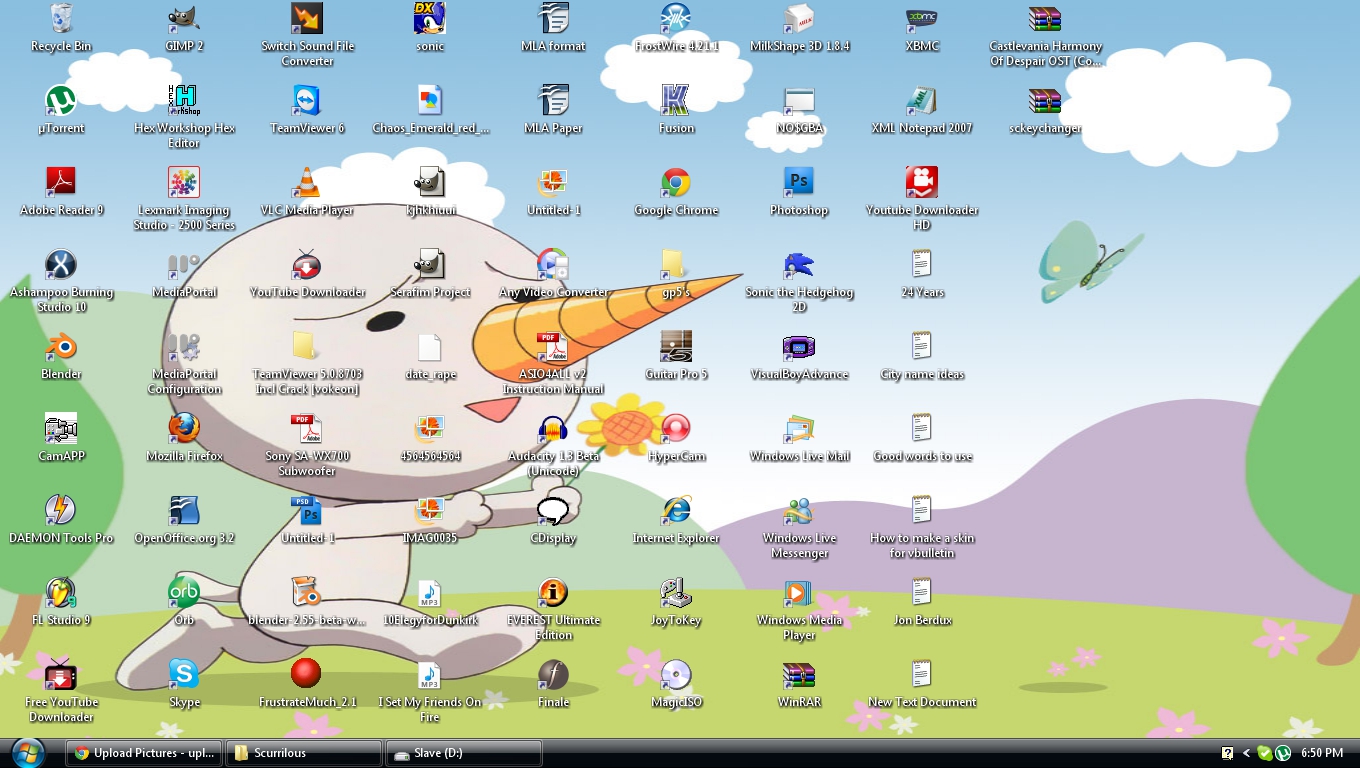Select the JoyToKey joystick icon
1360x768 pixels.
click(x=676, y=592)
